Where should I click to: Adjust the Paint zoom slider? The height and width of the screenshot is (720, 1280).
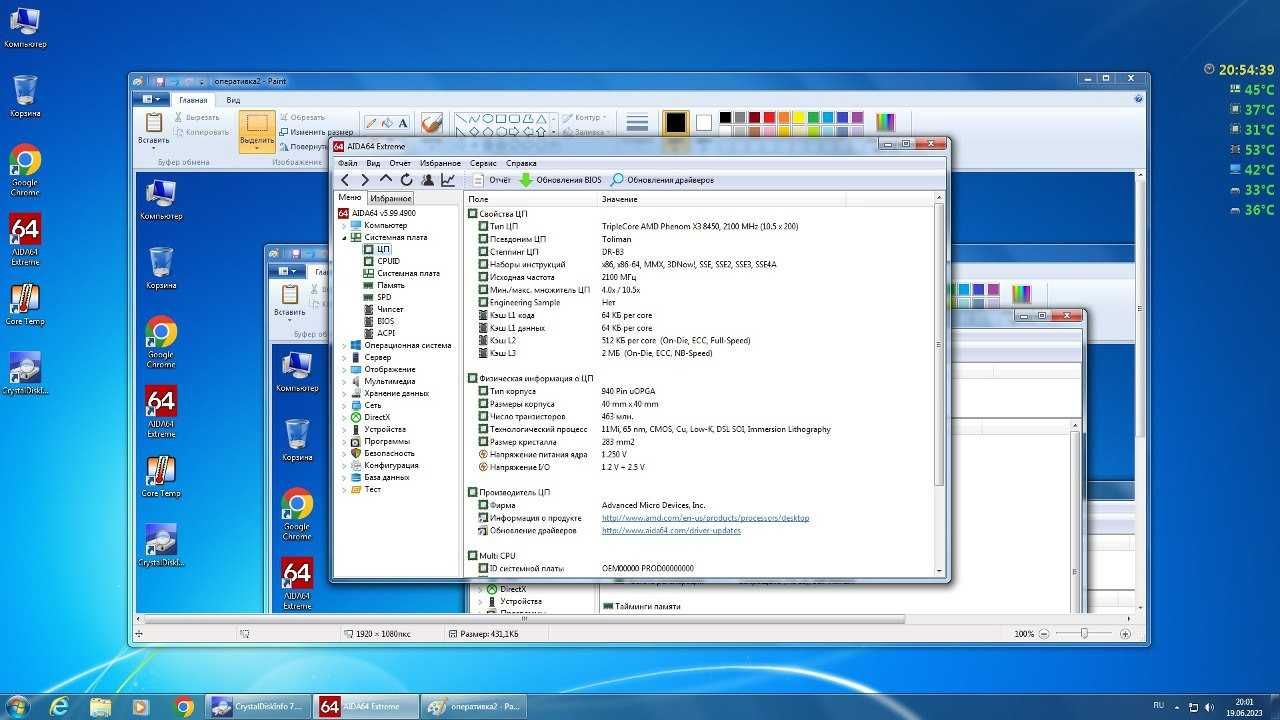click(x=1084, y=634)
